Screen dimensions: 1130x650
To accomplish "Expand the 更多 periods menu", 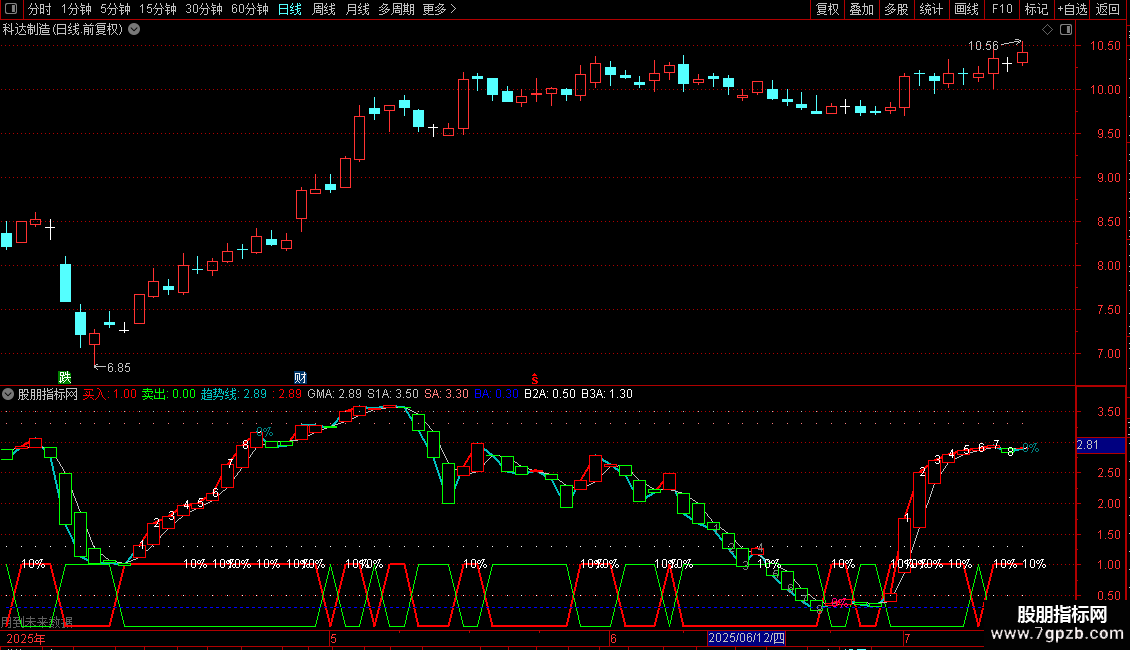I will pos(439,9).
